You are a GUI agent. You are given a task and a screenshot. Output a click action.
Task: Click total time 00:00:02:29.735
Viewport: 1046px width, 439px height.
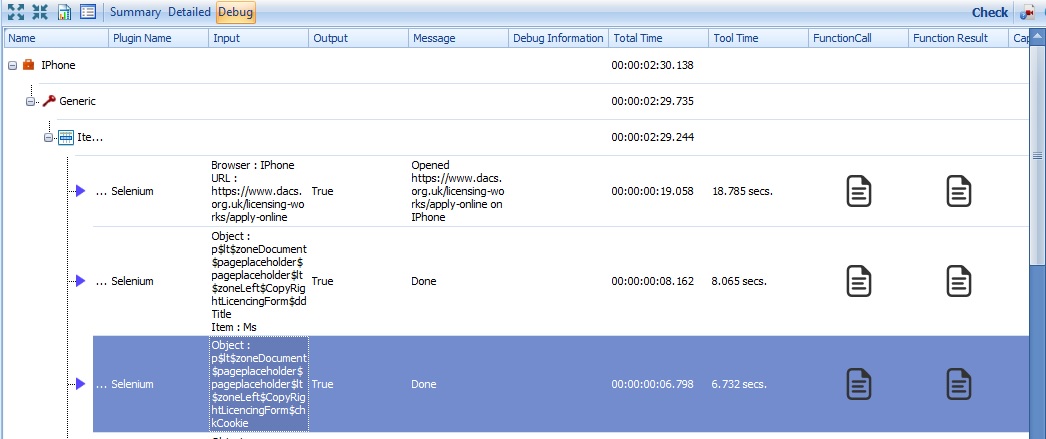pos(652,101)
